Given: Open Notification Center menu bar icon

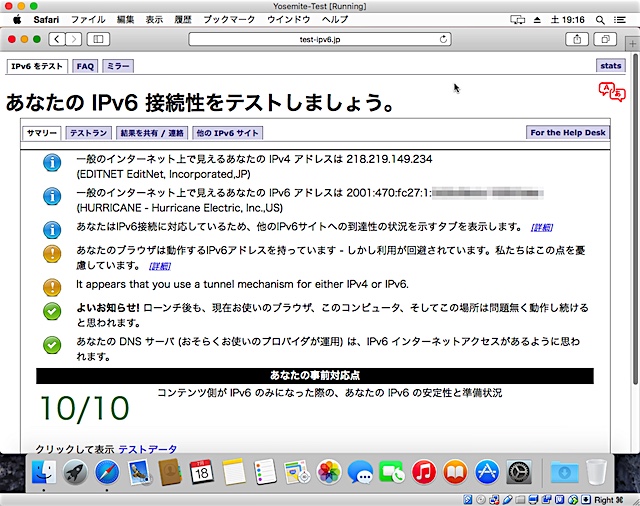Looking at the screenshot, I should pos(620,20).
